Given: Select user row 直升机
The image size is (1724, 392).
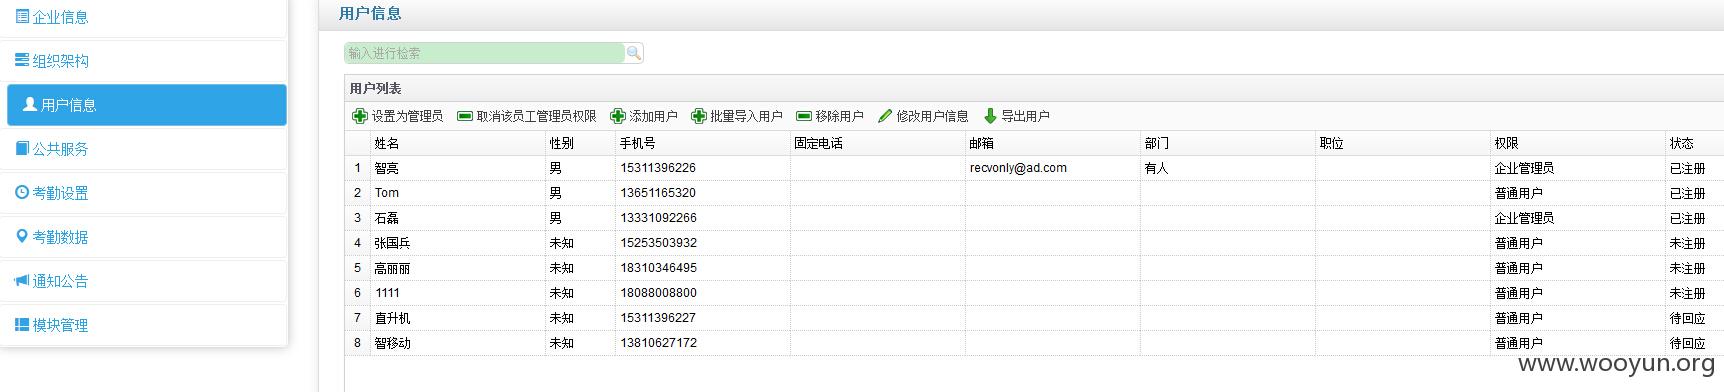Looking at the screenshot, I should [x=1034, y=318].
